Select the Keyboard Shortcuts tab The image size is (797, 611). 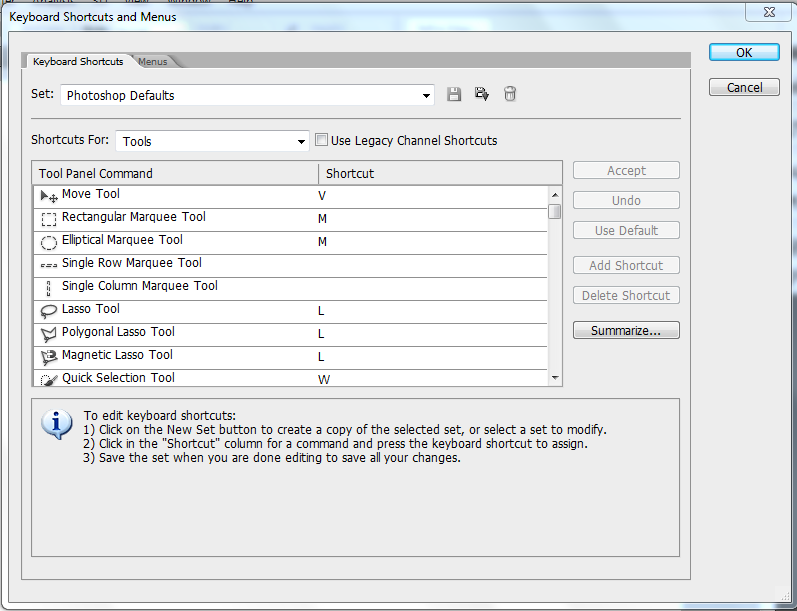[78, 62]
